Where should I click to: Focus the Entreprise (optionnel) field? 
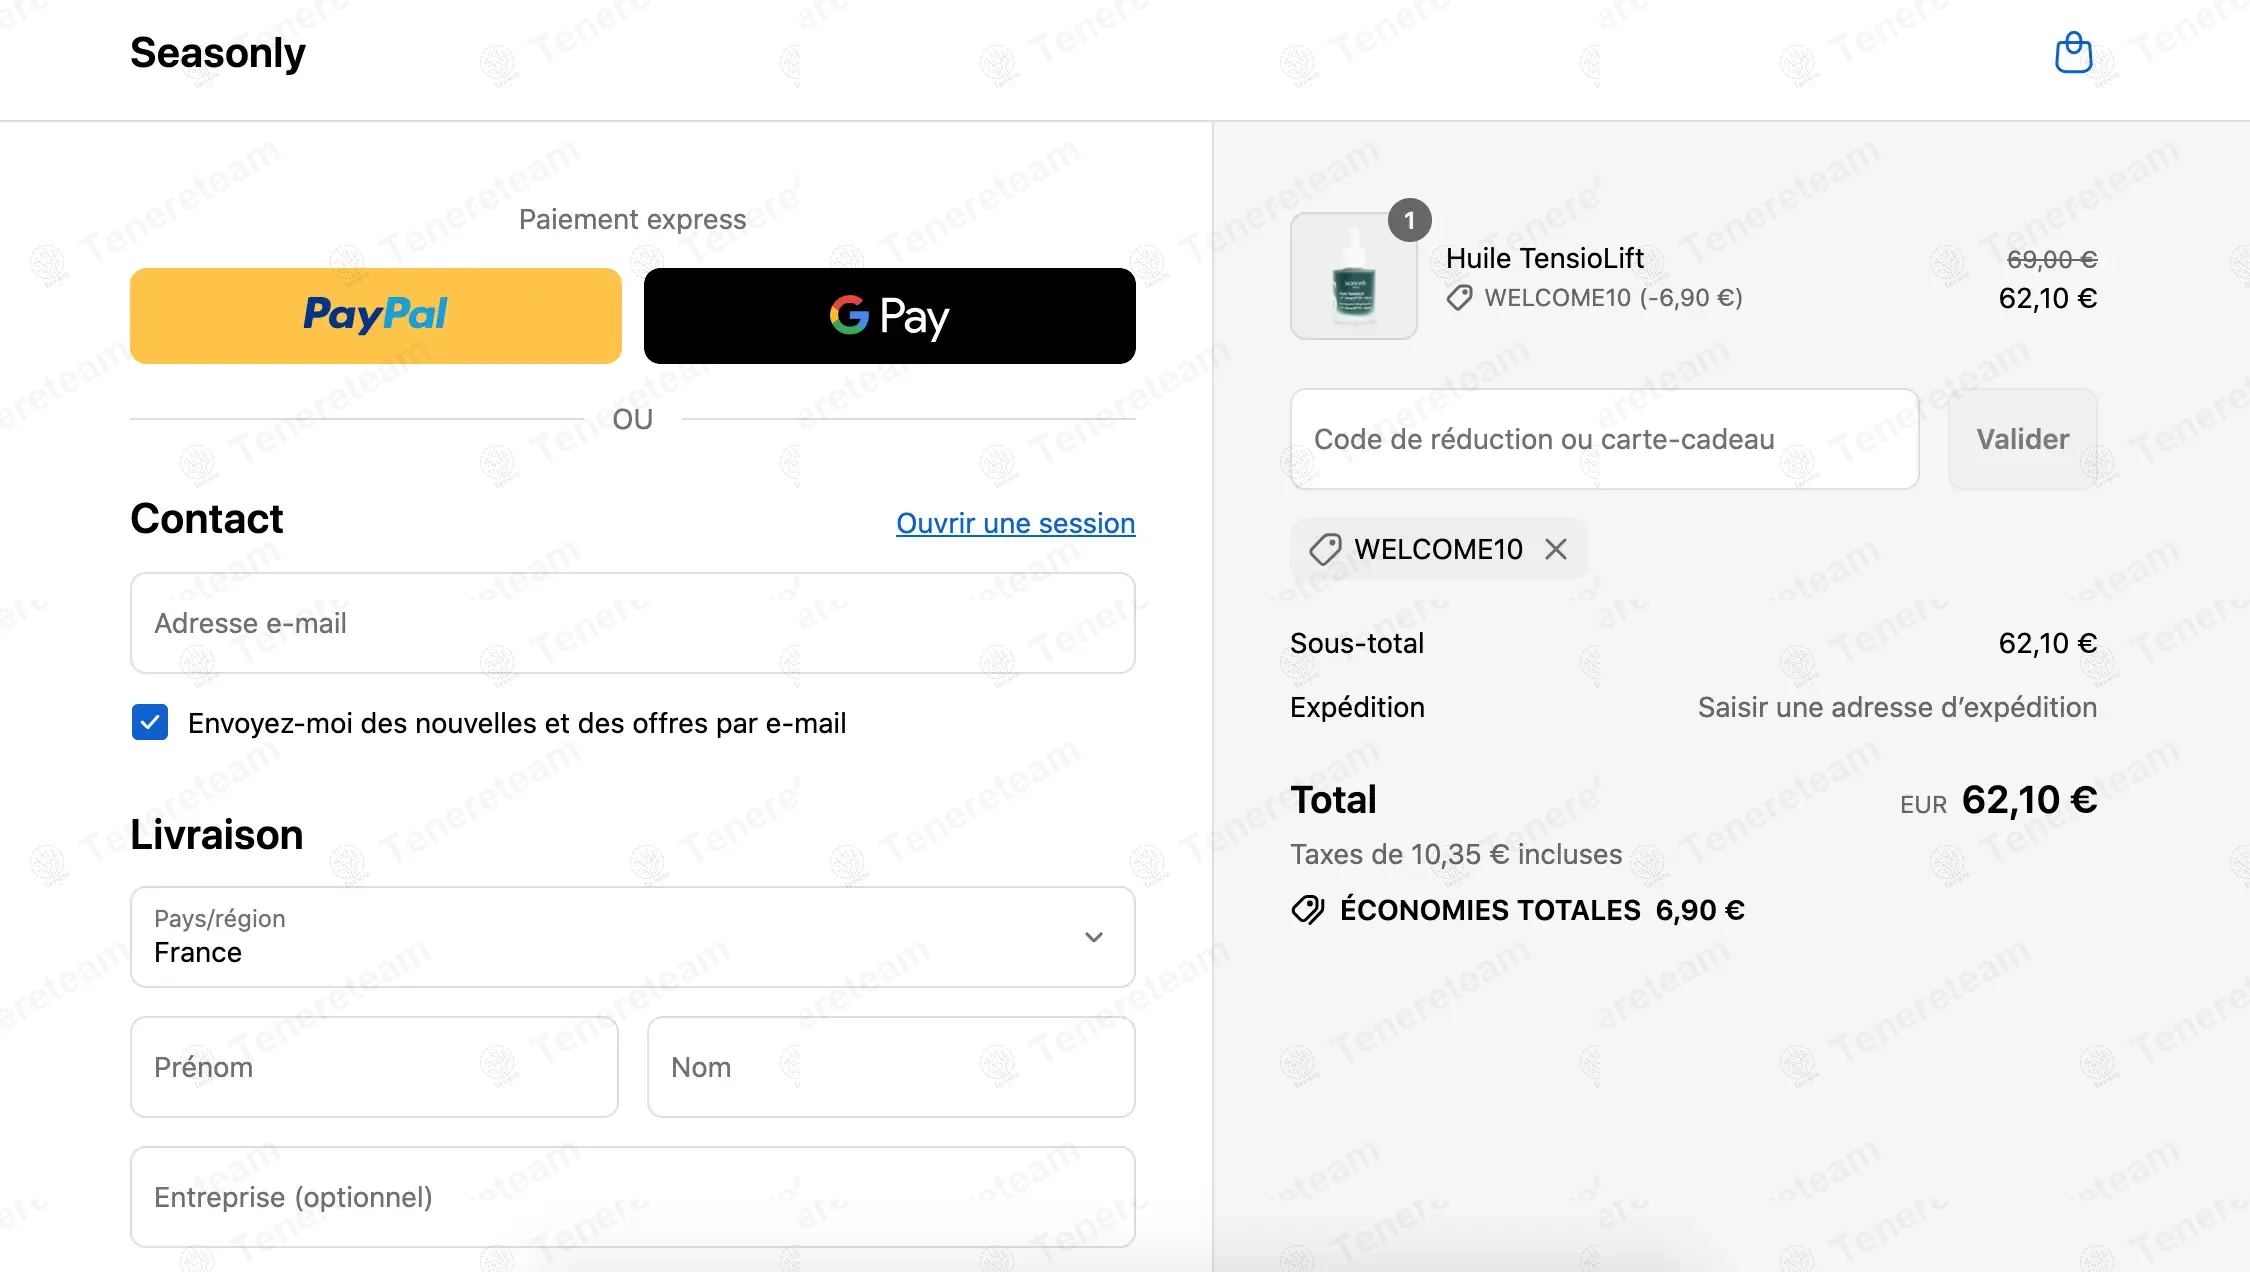[633, 1197]
